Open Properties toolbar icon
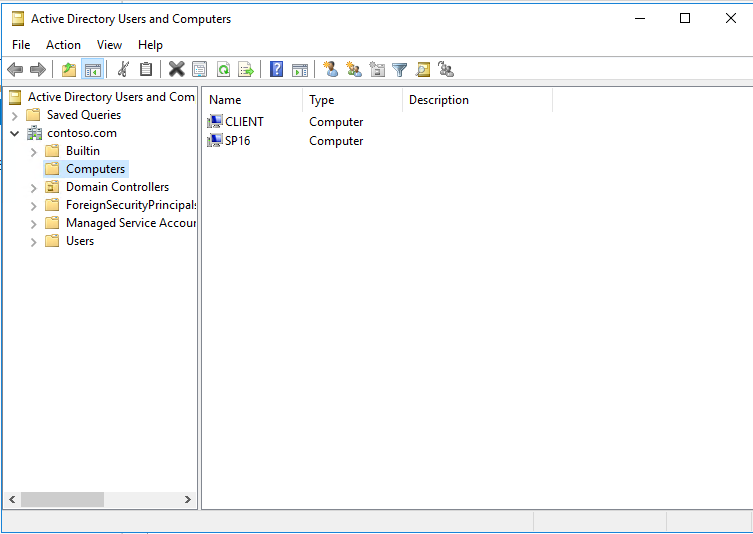The width and height of the screenshot is (753, 534). 200,70
